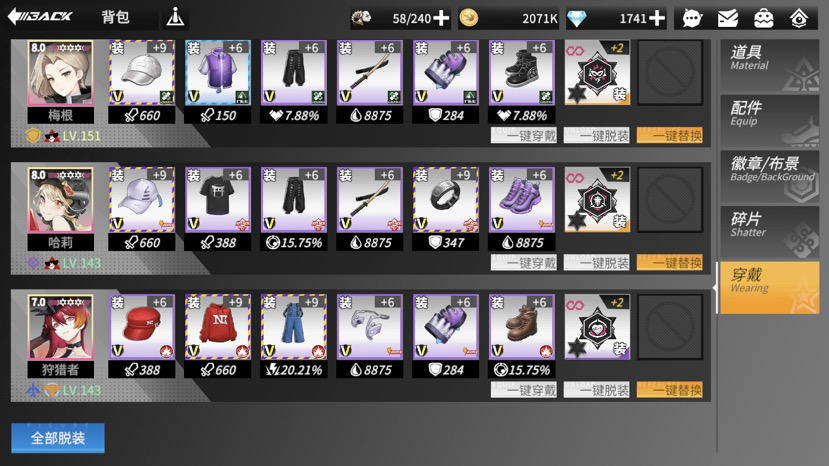
Task: Tap the gold coin currency icon
Action: point(468,18)
